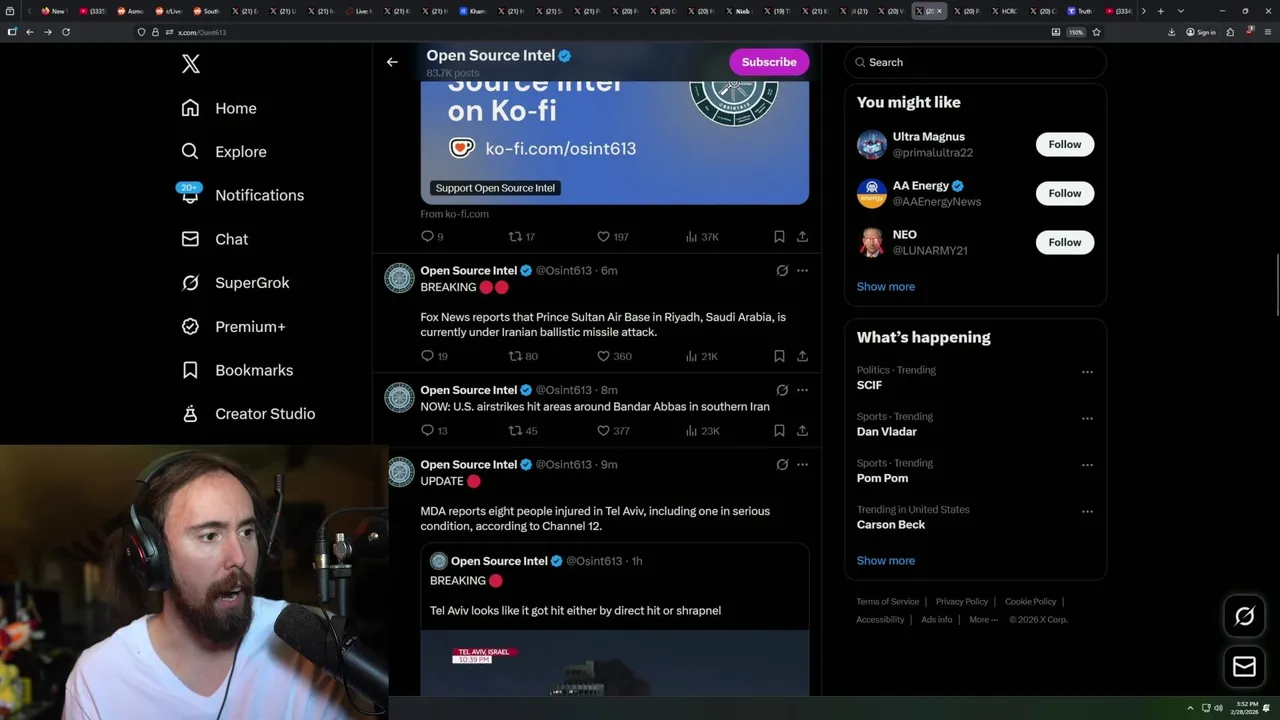
Task: Repost the Ko-fi post with 17 reposts
Action: [x=522, y=237]
